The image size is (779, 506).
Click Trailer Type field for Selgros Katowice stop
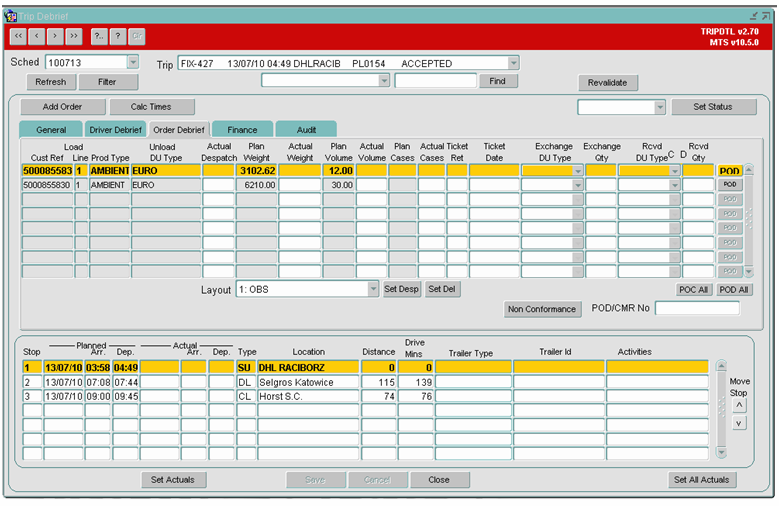click(x=473, y=382)
